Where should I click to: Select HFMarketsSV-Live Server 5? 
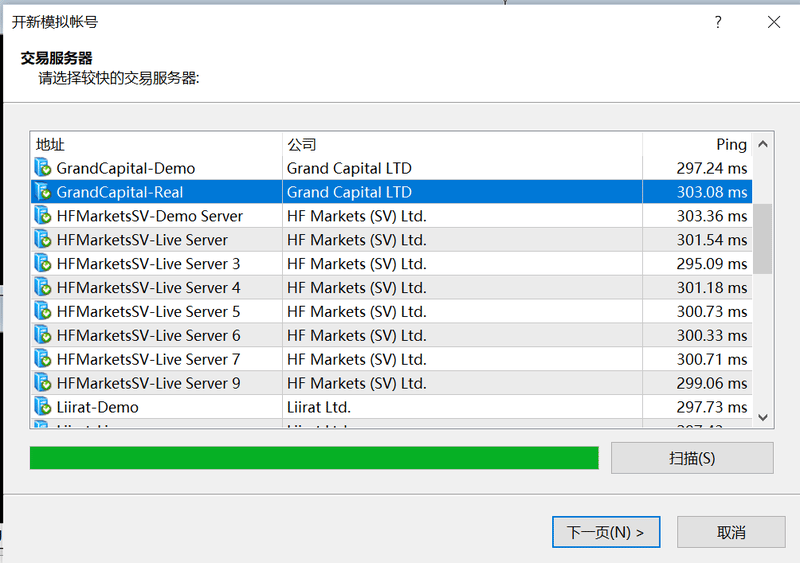[x=148, y=312]
